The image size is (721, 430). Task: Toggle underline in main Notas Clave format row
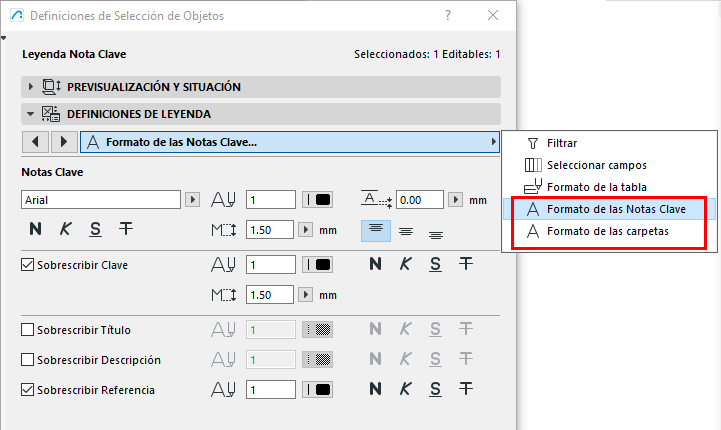95,229
